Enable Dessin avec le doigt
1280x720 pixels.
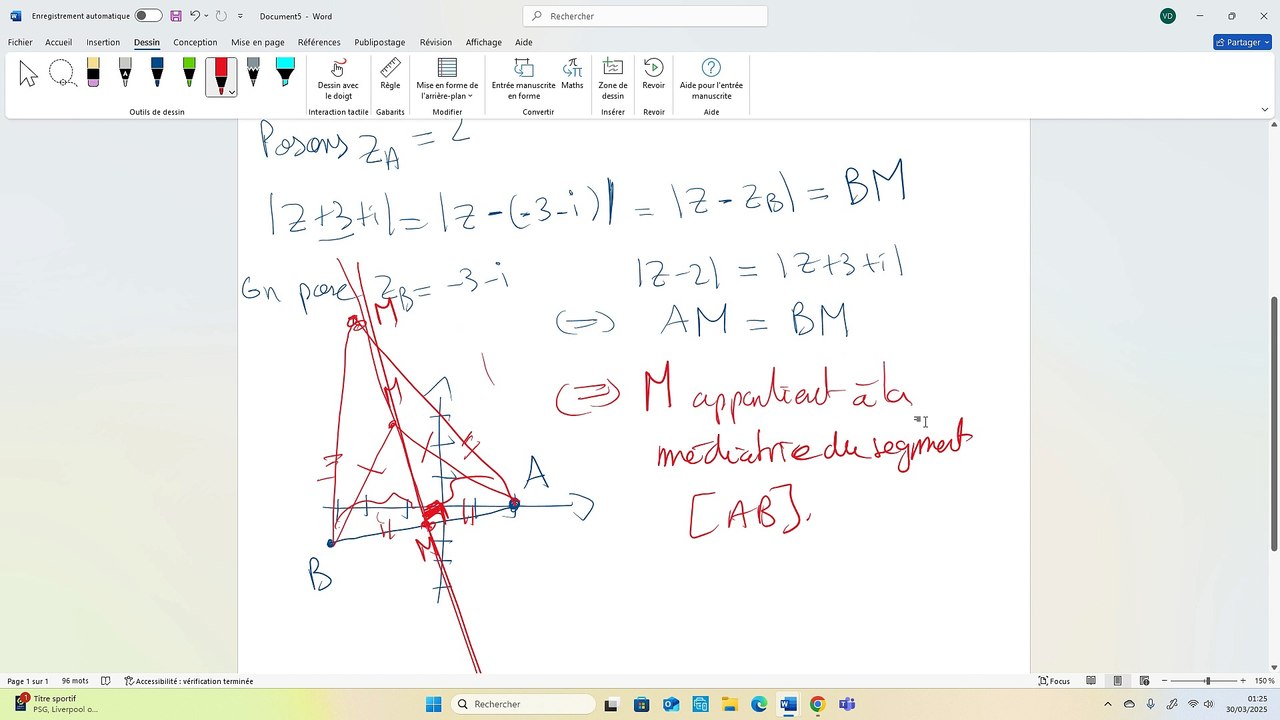(x=338, y=79)
